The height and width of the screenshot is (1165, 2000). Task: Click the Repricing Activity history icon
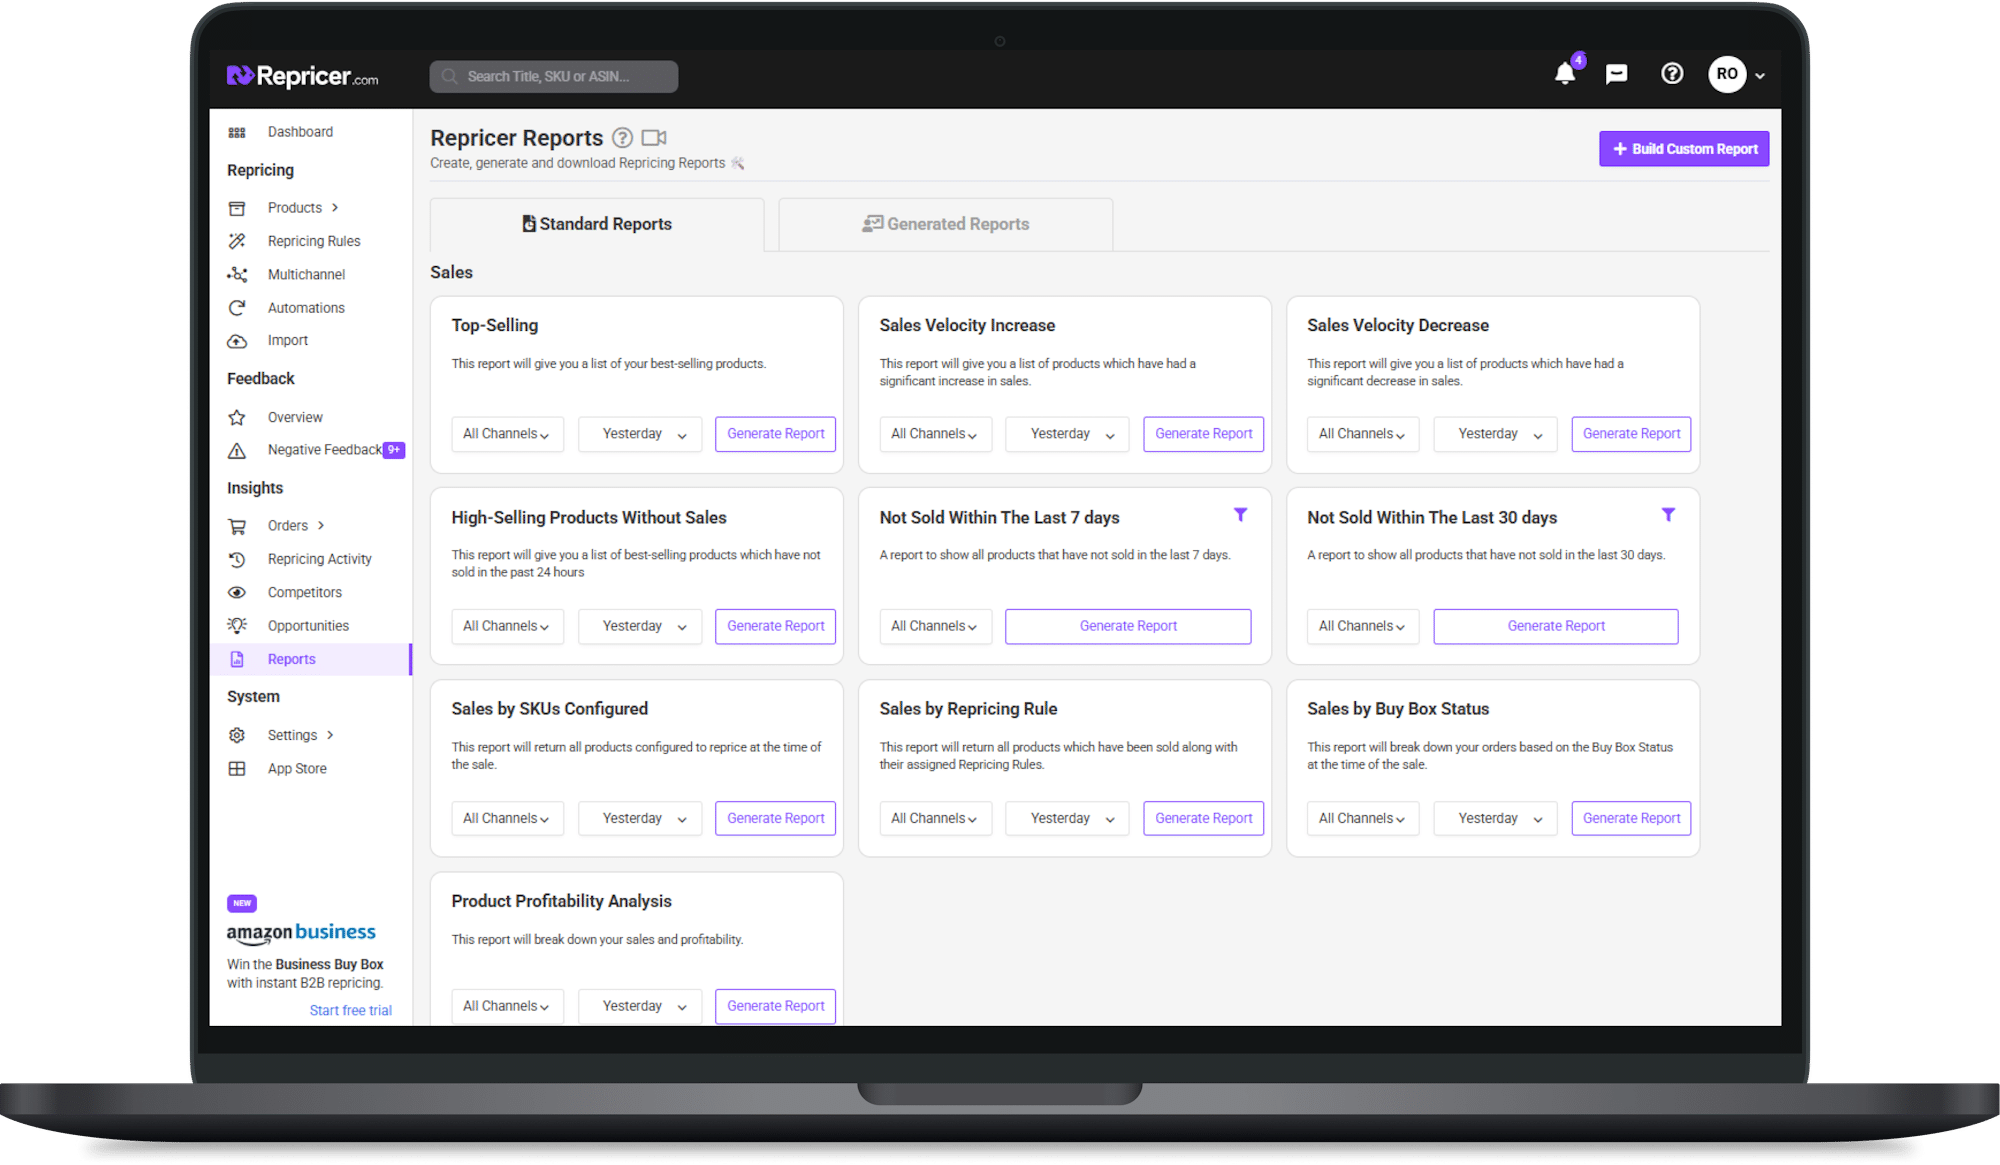(237, 559)
